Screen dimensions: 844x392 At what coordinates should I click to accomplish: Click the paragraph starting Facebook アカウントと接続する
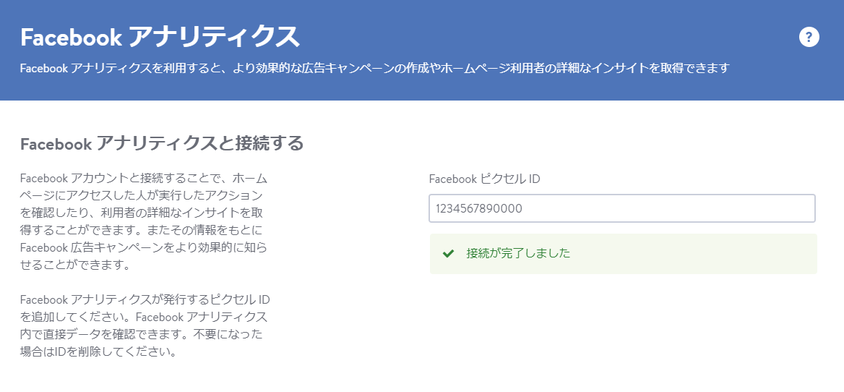coord(143,222)
